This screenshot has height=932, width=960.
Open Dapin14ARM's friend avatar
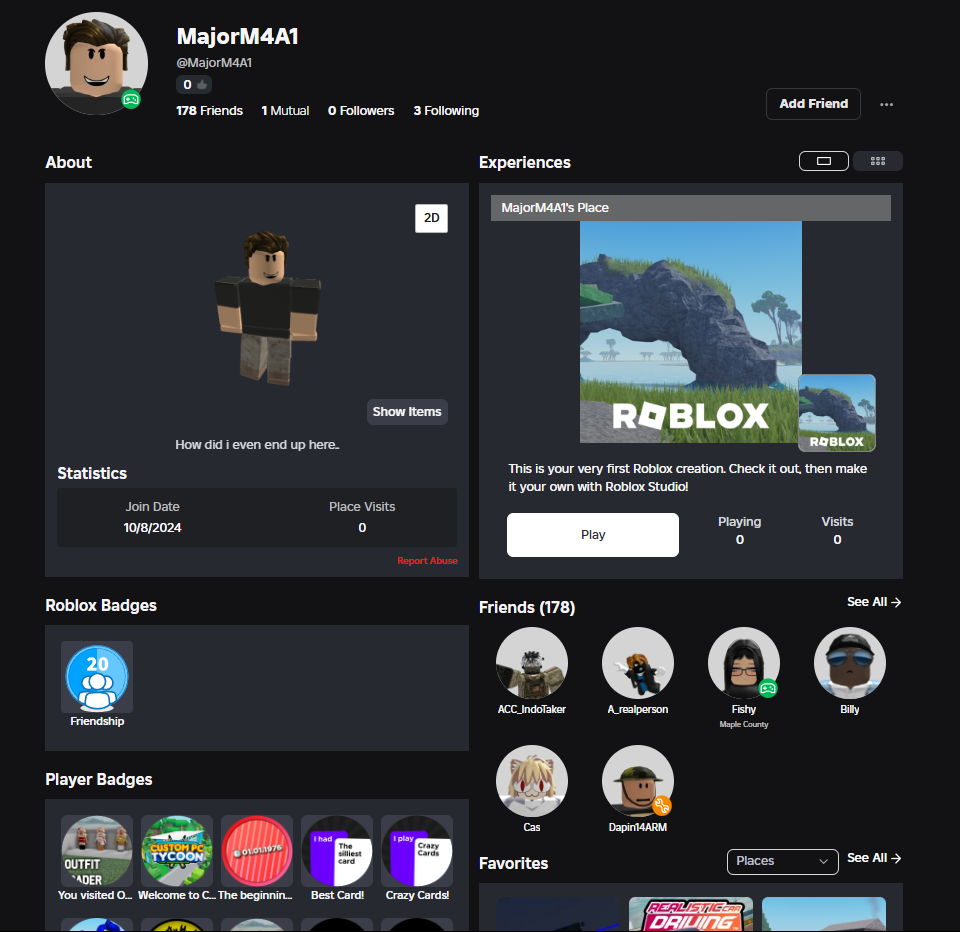point(638,781)
